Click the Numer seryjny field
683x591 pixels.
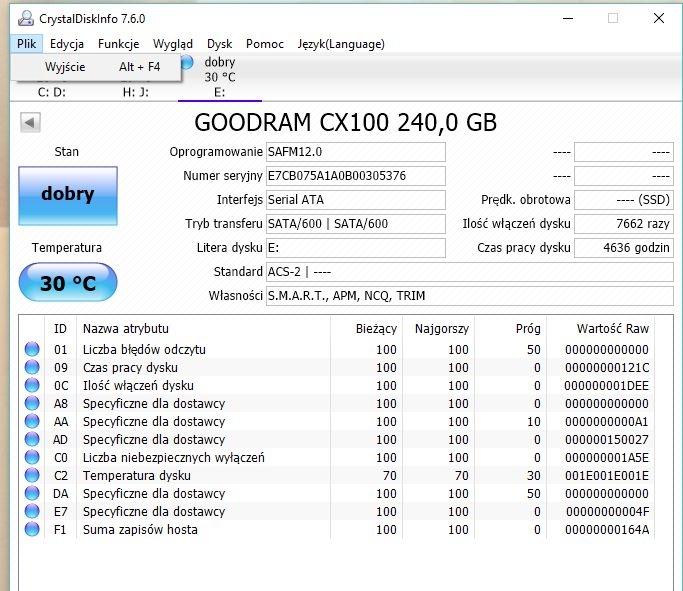click(355, 176)
